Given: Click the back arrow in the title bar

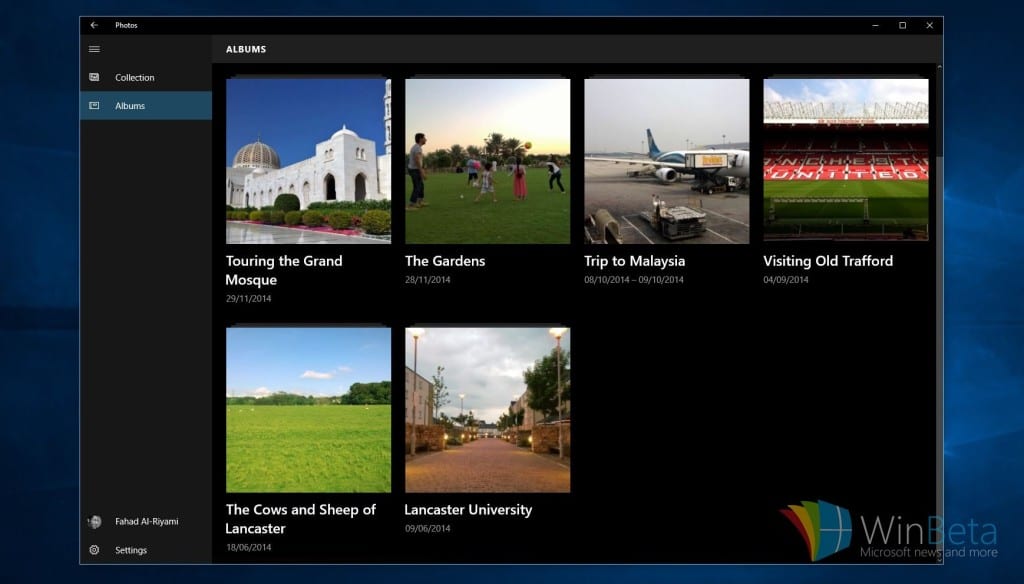Looking at the screenshot, I should point(94,25).
